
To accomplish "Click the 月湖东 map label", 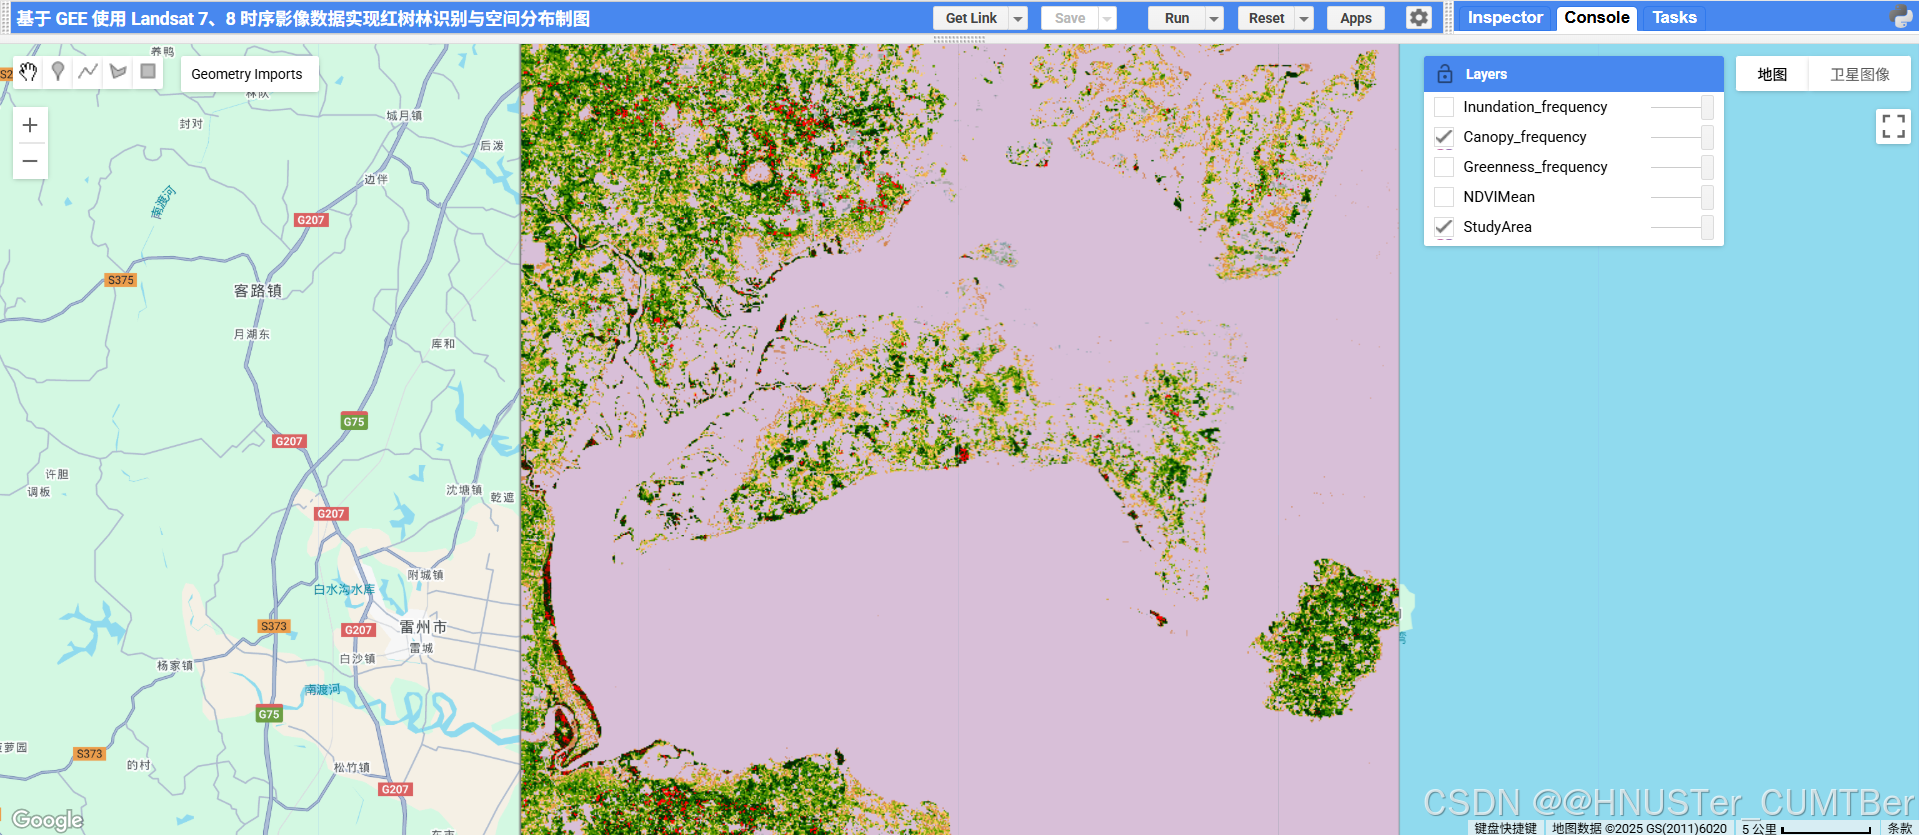I will 252,334.
